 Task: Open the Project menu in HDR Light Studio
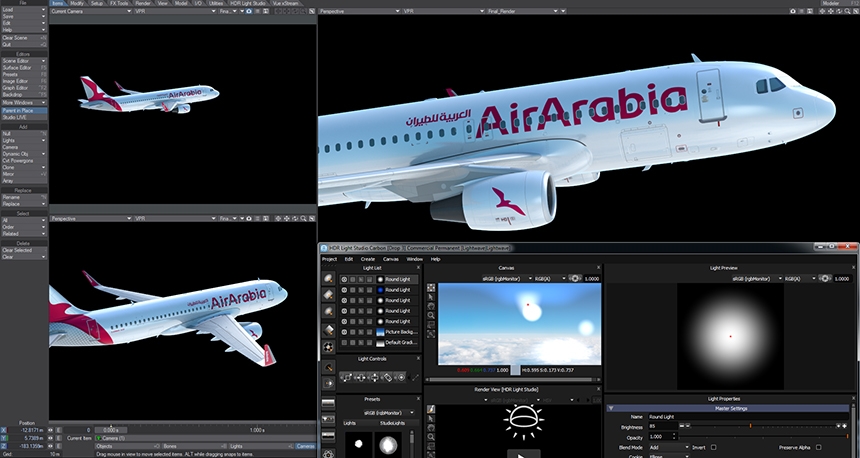click(329, 259)
